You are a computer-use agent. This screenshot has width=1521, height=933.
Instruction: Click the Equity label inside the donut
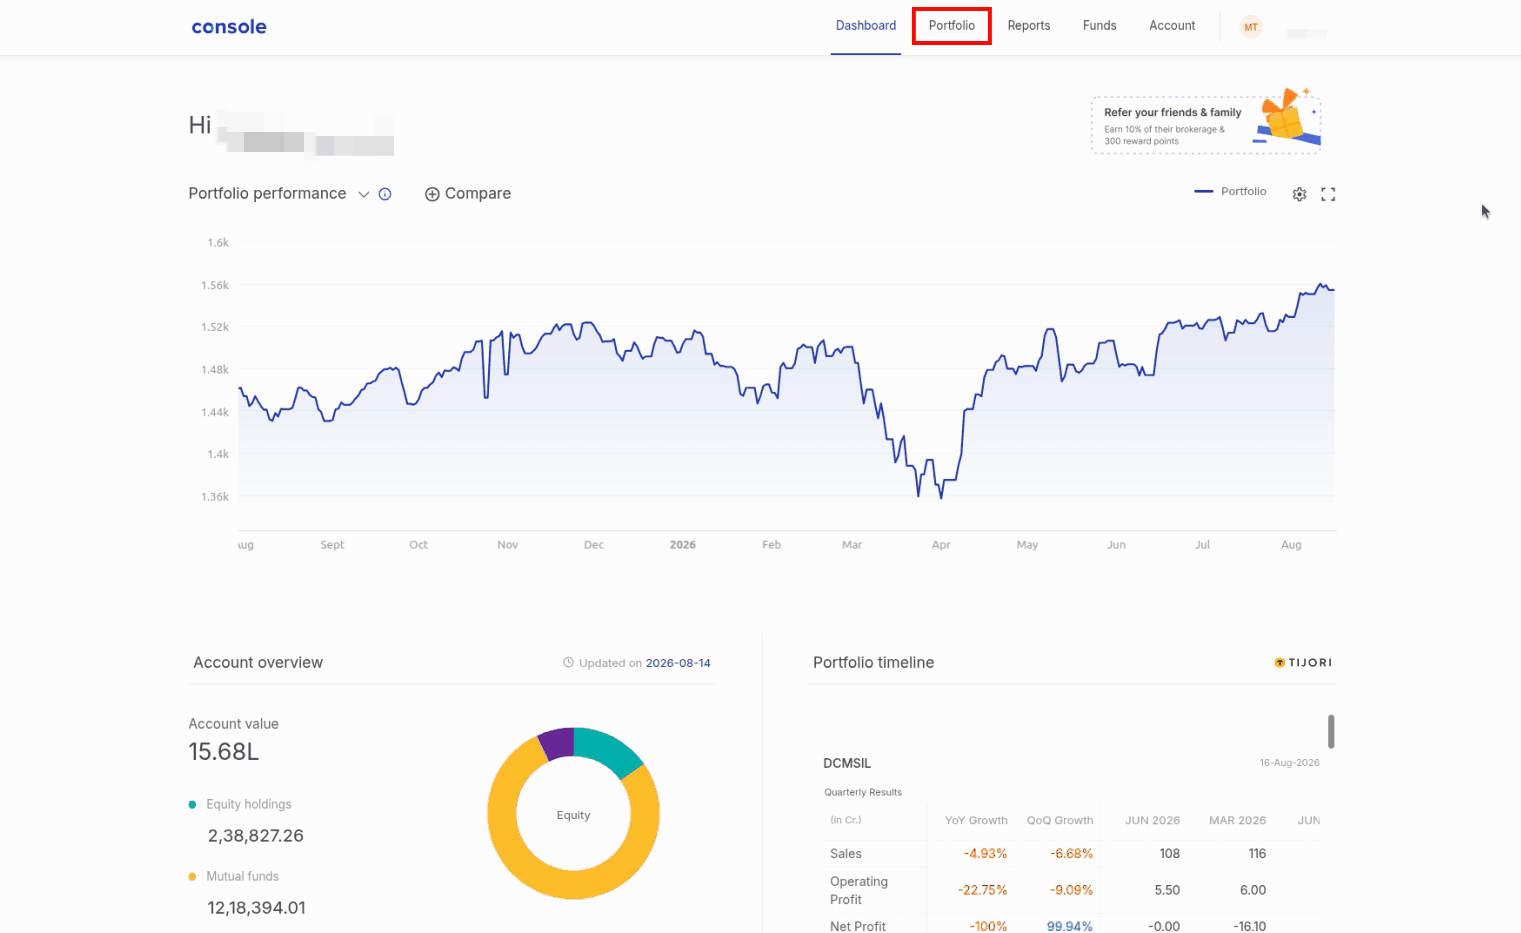[x=574, y=815]
